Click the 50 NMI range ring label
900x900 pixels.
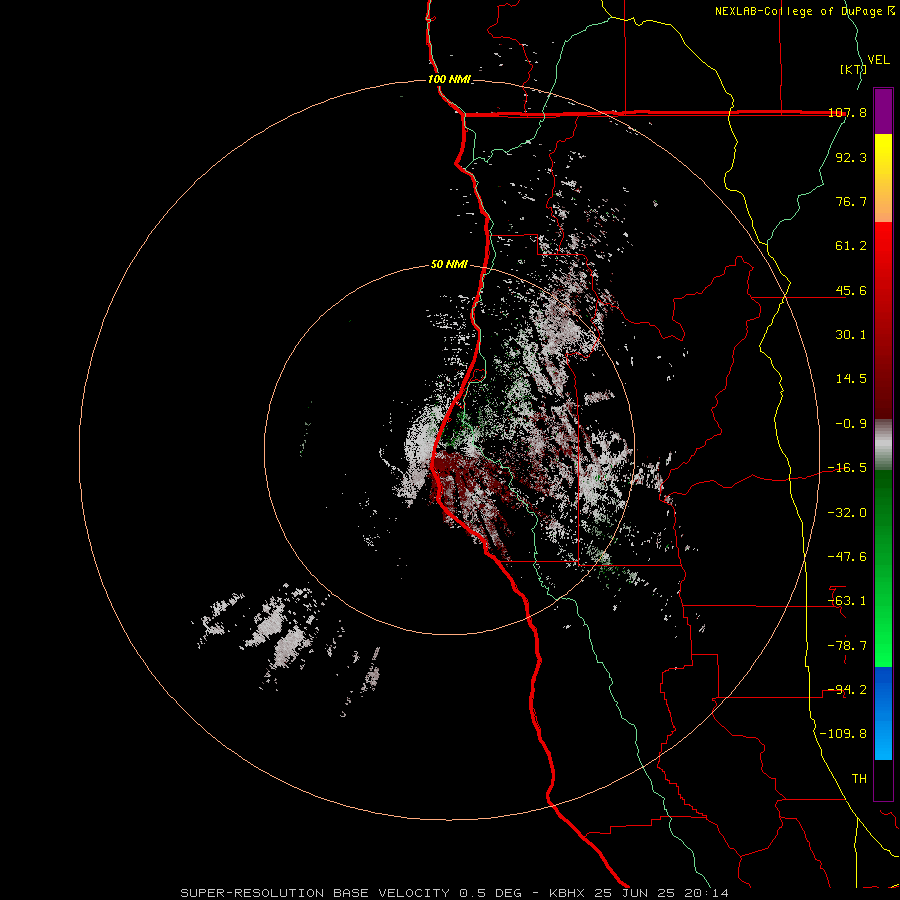(x=449, y=265)
